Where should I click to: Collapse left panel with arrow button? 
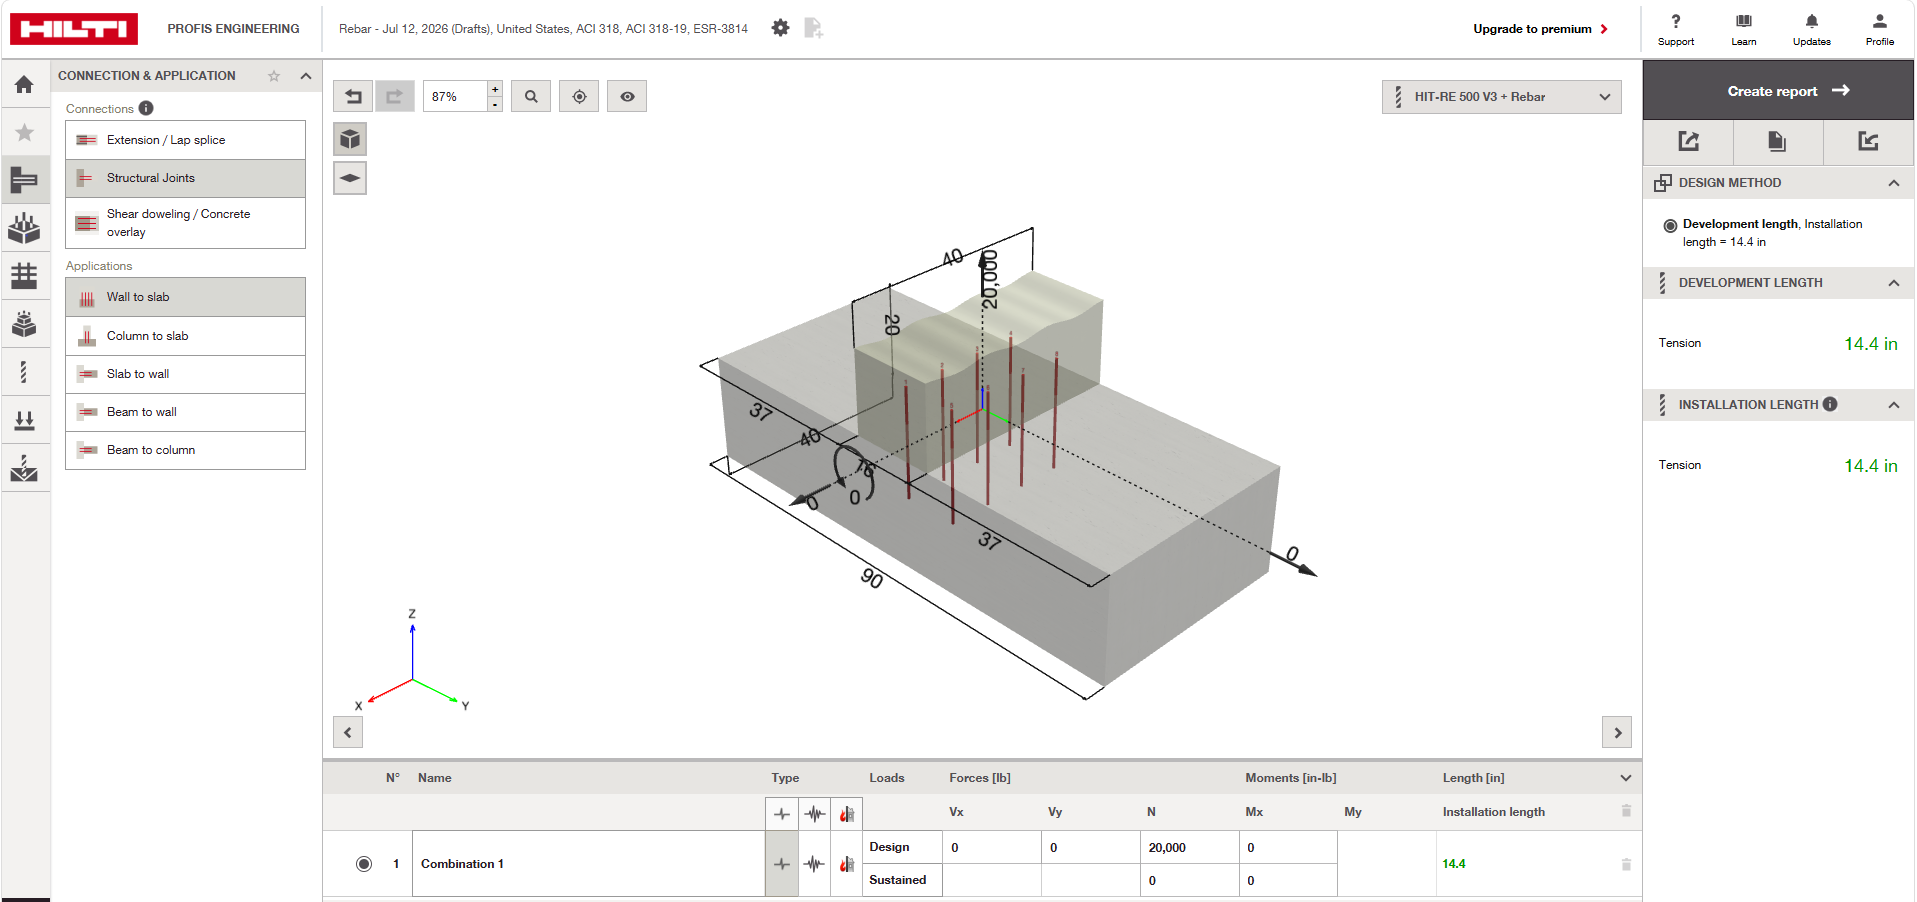(x=347, y=732)
